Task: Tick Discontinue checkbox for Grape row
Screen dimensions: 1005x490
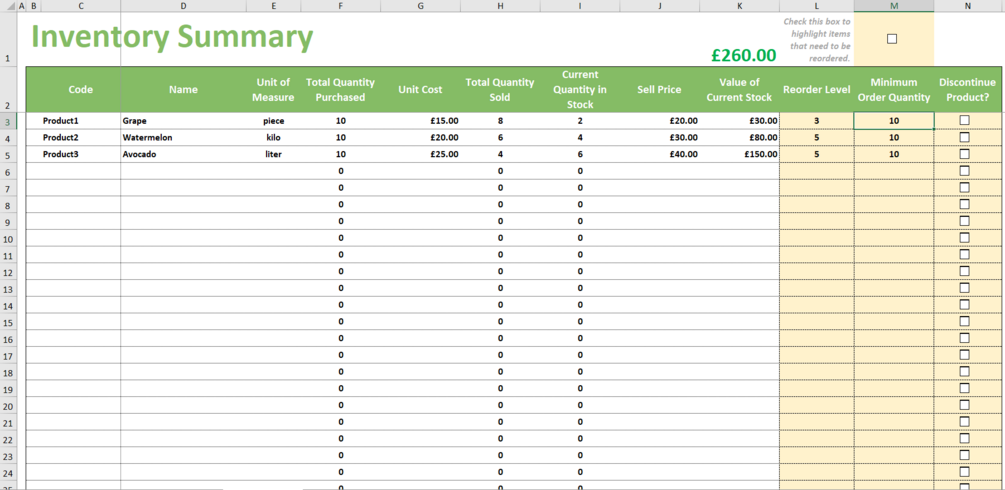Action: tap(964, 120)
